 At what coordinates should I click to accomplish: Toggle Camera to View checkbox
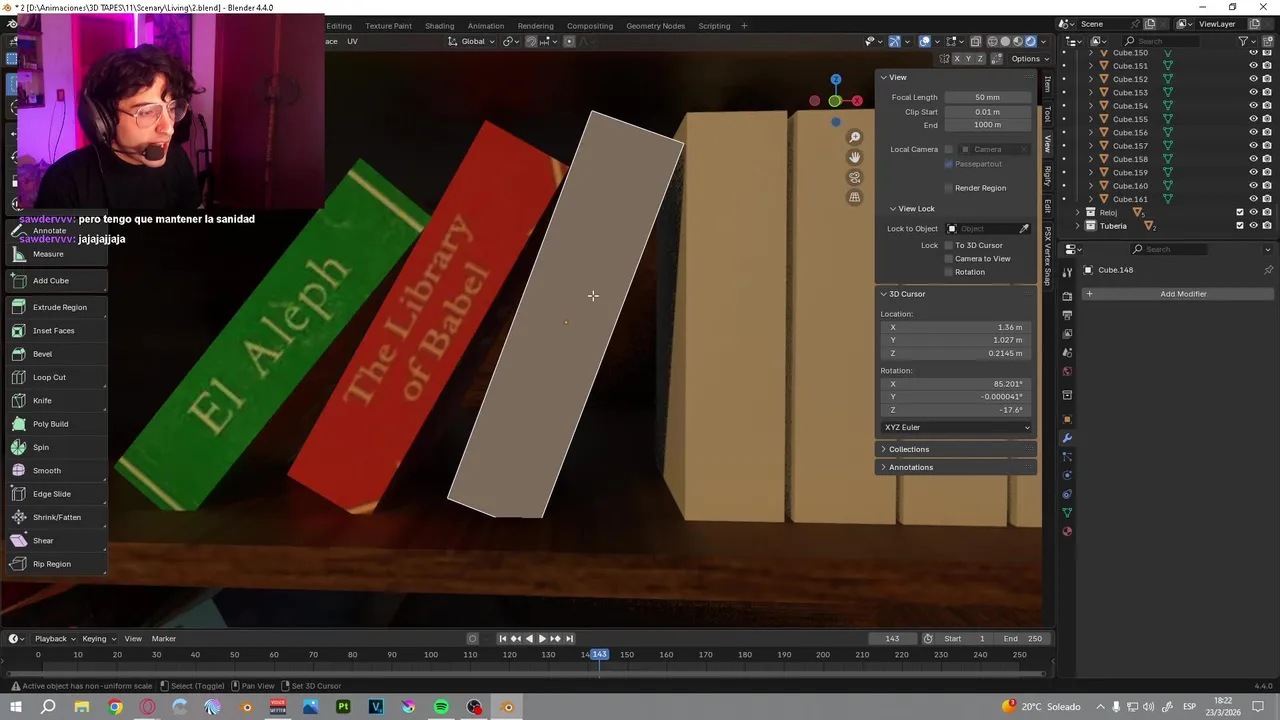[949, 258]
